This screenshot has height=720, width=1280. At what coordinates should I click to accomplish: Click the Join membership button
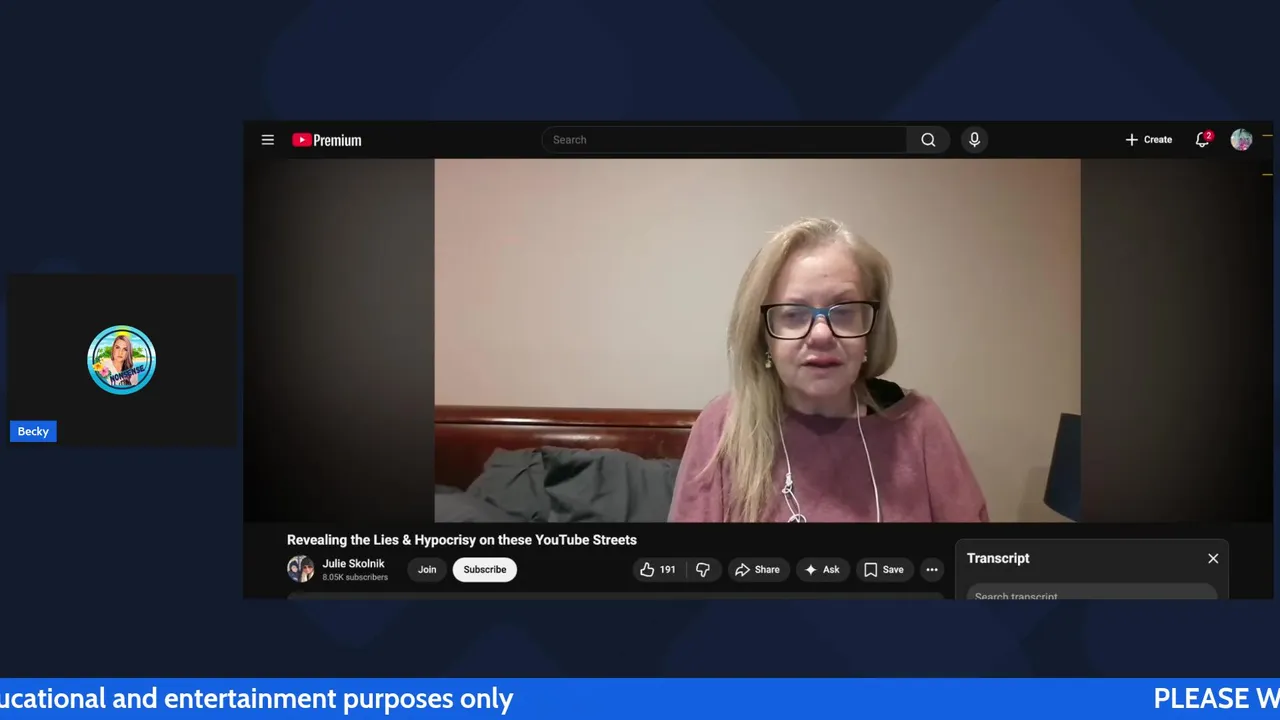tap(427, 570)
